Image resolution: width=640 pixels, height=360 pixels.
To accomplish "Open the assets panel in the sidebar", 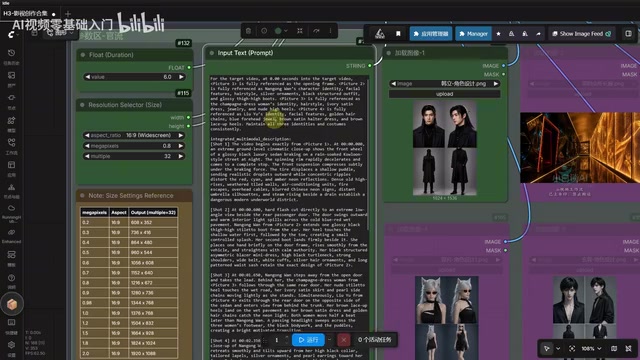I will point(11,76).
